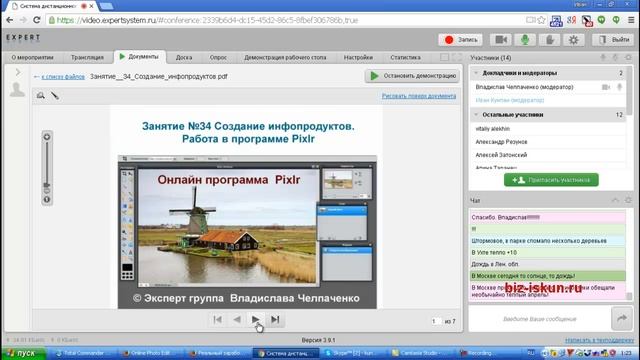Open Демонстрация рабочего стола tab
640x360 pixels.
(285, 58)
